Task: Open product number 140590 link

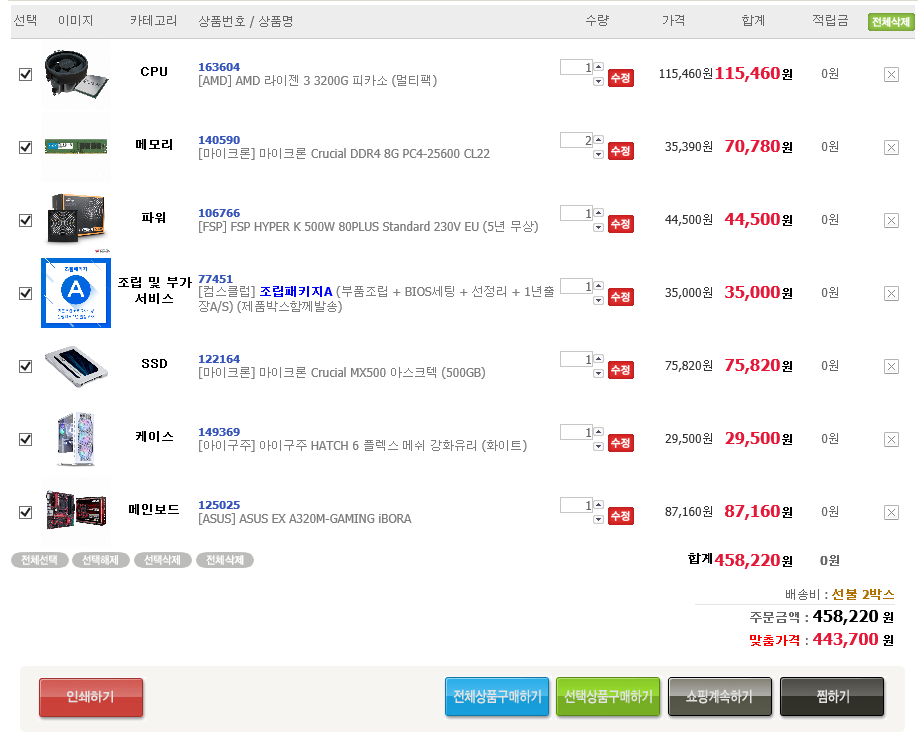Action: point(219,140)
